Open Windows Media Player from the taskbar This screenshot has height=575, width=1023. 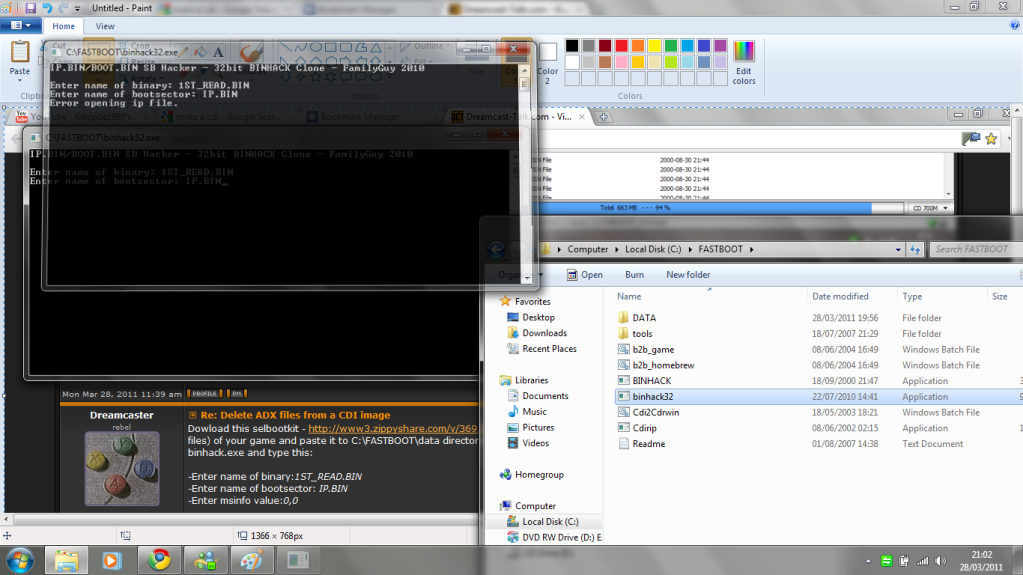[x=112, y=560]
